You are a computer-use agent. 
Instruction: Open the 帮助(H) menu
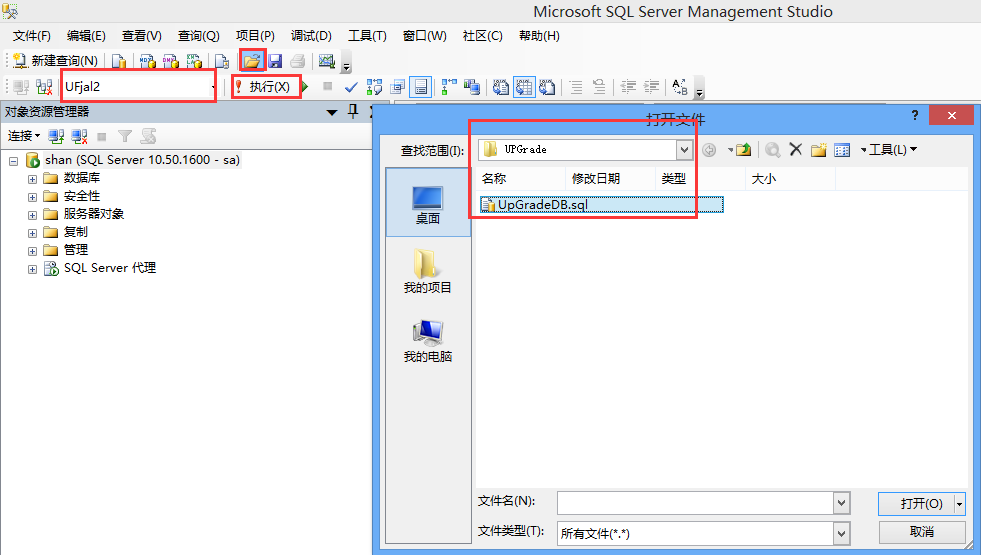click(x=539, y=36)
